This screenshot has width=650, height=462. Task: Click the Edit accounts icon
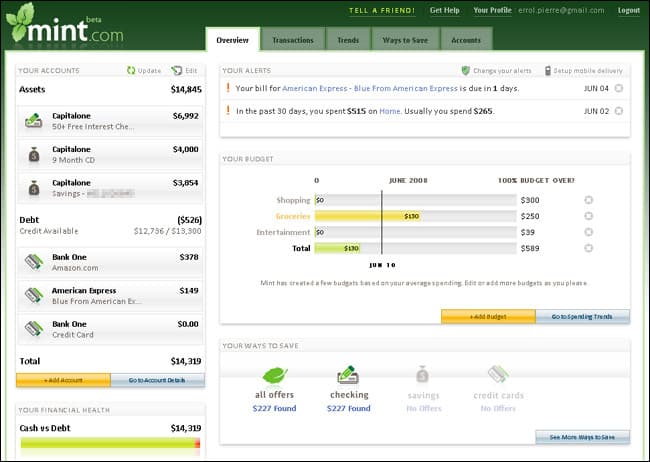coord(177,71)
